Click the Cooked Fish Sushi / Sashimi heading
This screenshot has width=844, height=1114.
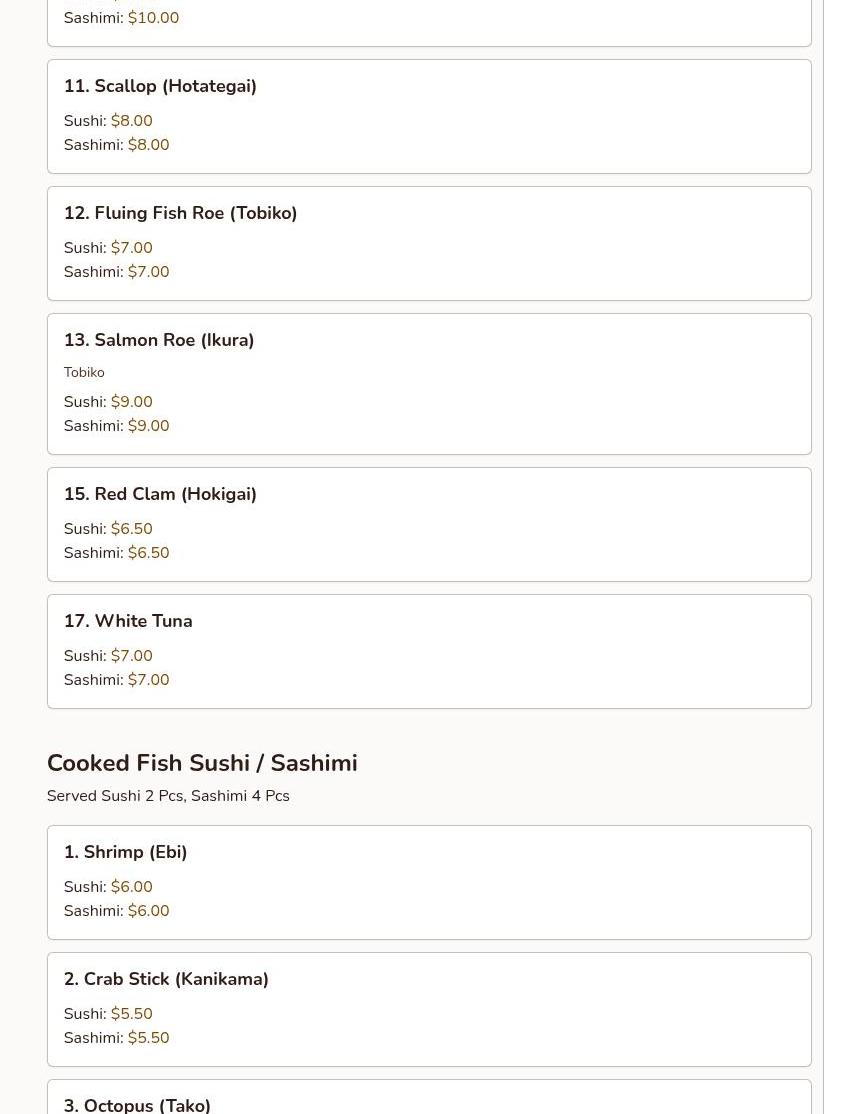[202, 763]
